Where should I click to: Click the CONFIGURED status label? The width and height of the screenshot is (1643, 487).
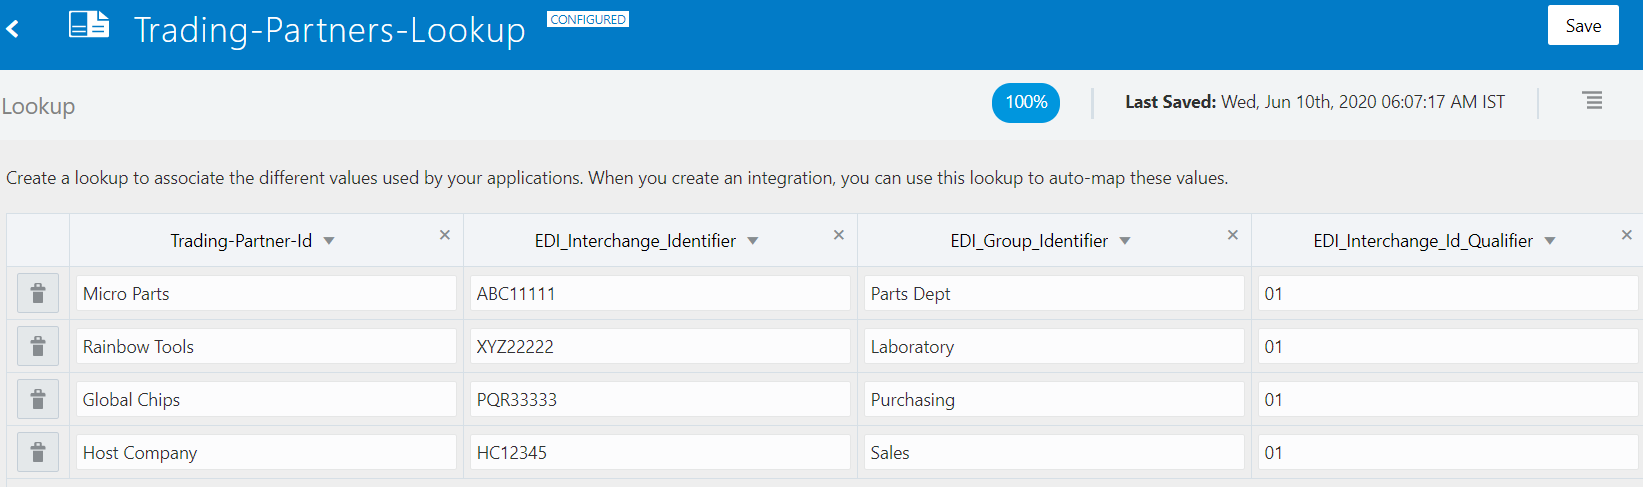click(588, 19)
